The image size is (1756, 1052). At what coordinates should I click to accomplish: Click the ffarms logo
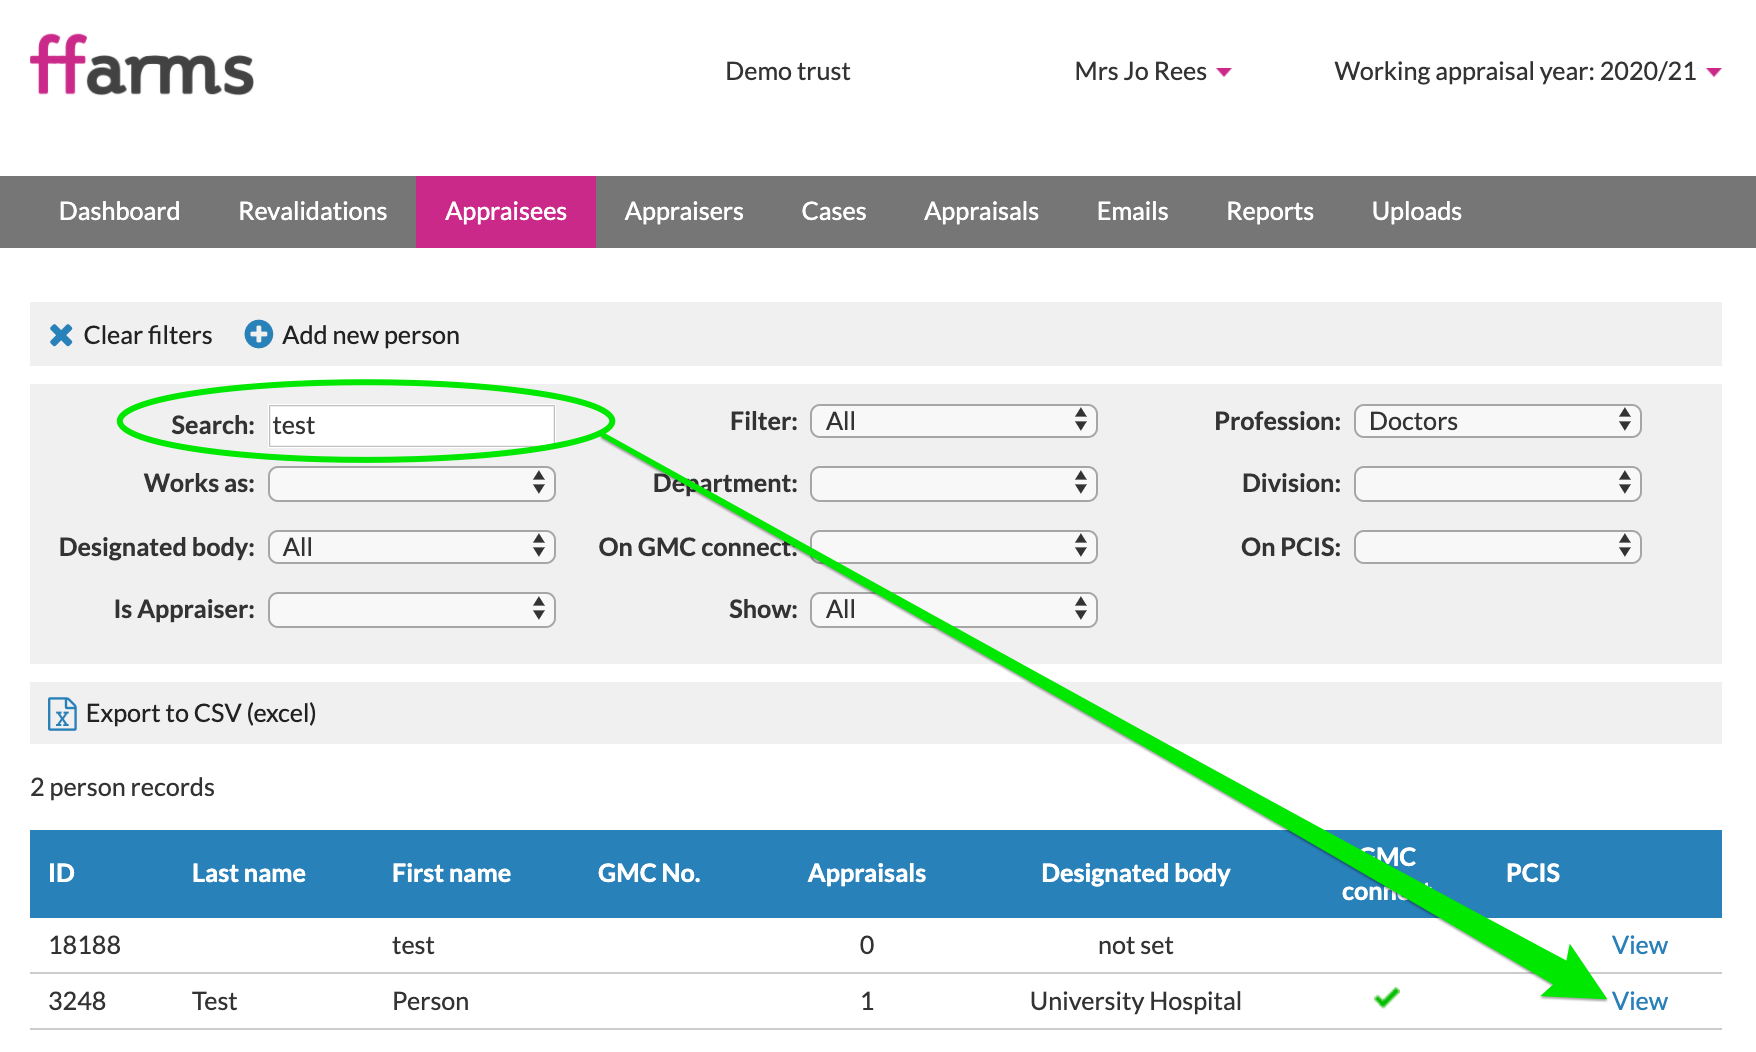142,66
